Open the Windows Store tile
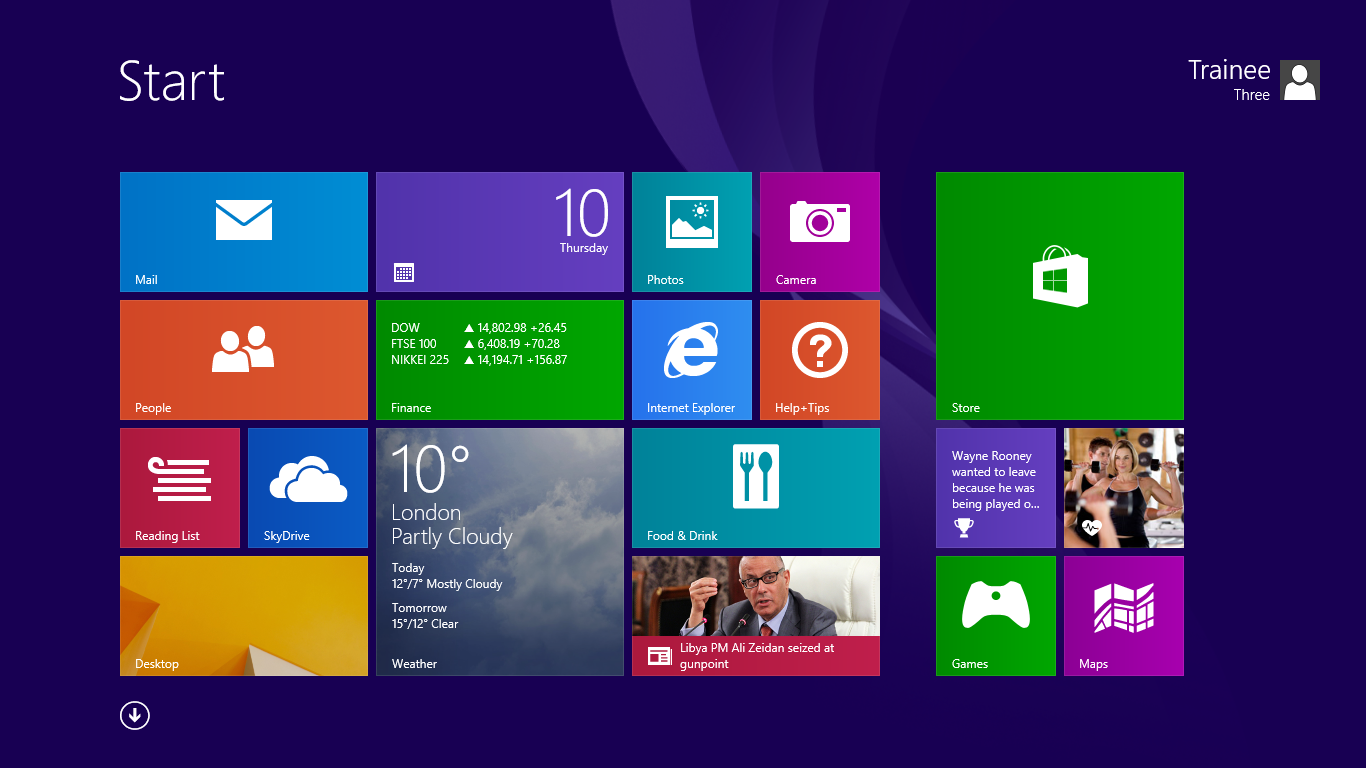 1059,295
